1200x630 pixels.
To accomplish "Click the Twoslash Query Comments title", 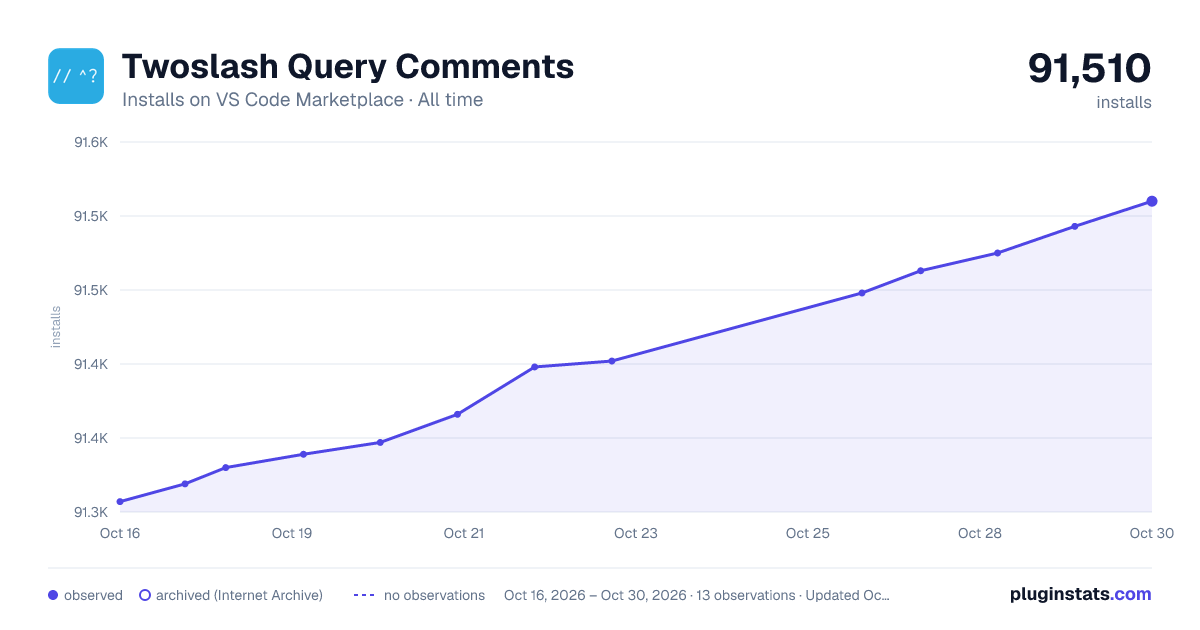I will [348, 67].
